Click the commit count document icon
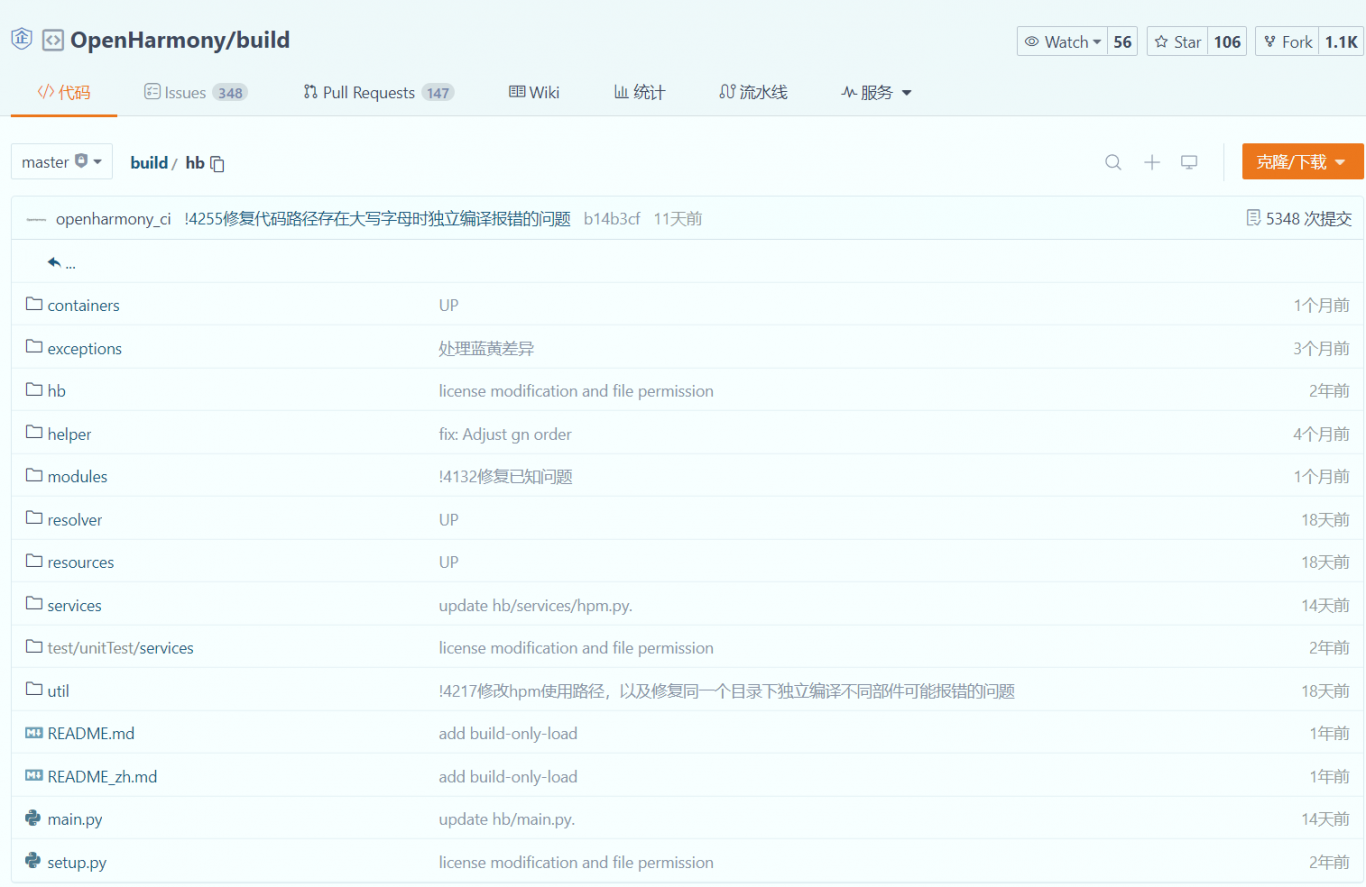The height and width of the screenshot is (887, 1366). [x=1253, y=218]
